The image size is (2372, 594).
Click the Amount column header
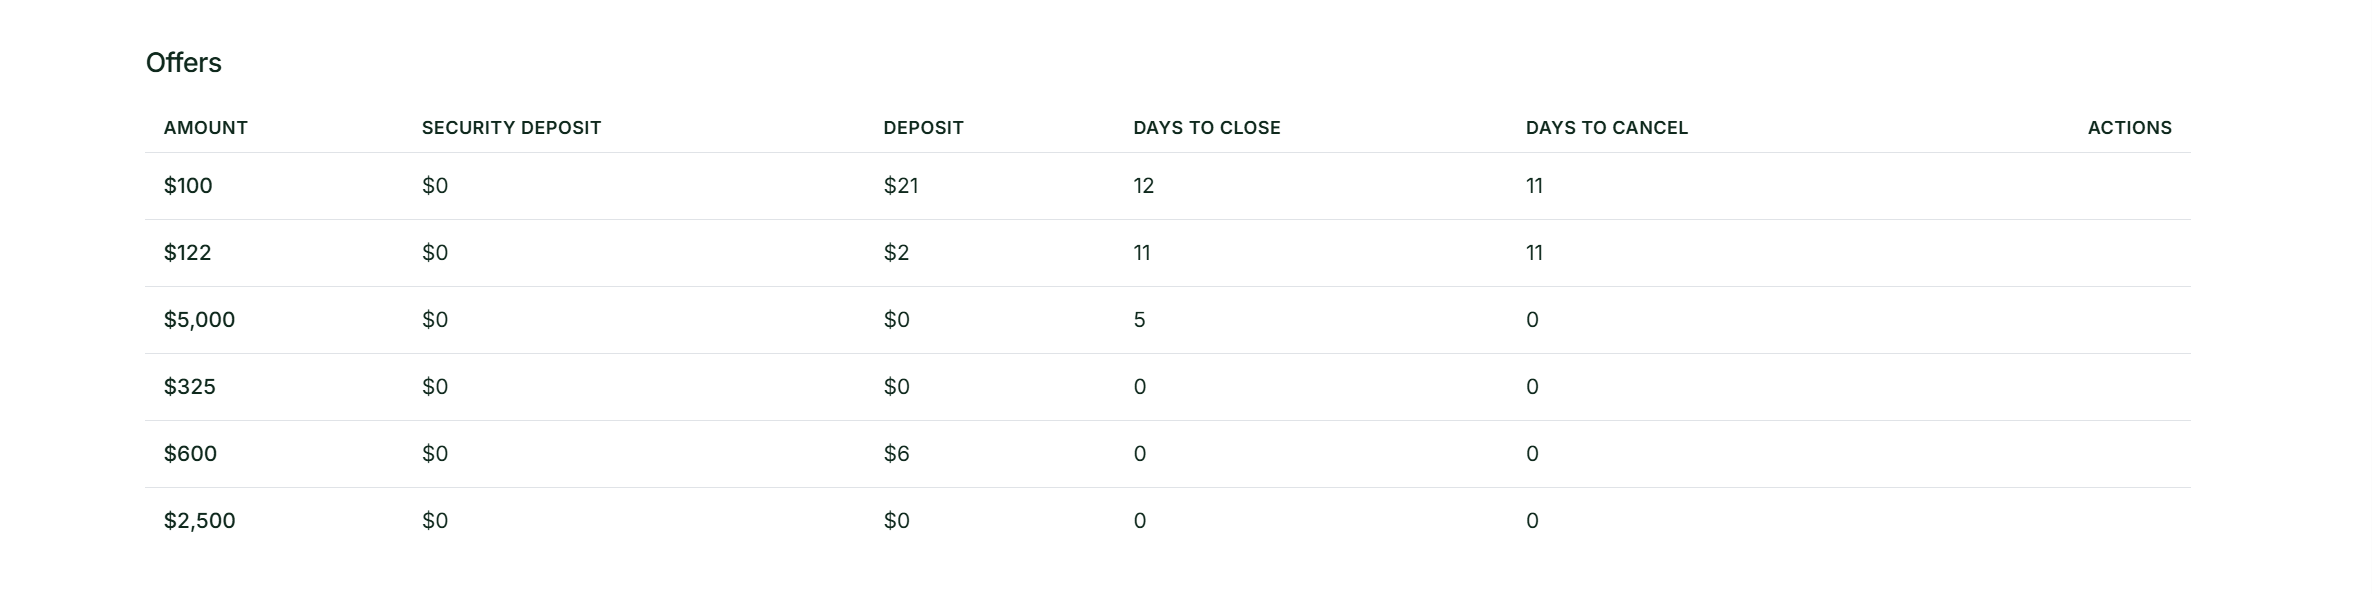point(206,128)
